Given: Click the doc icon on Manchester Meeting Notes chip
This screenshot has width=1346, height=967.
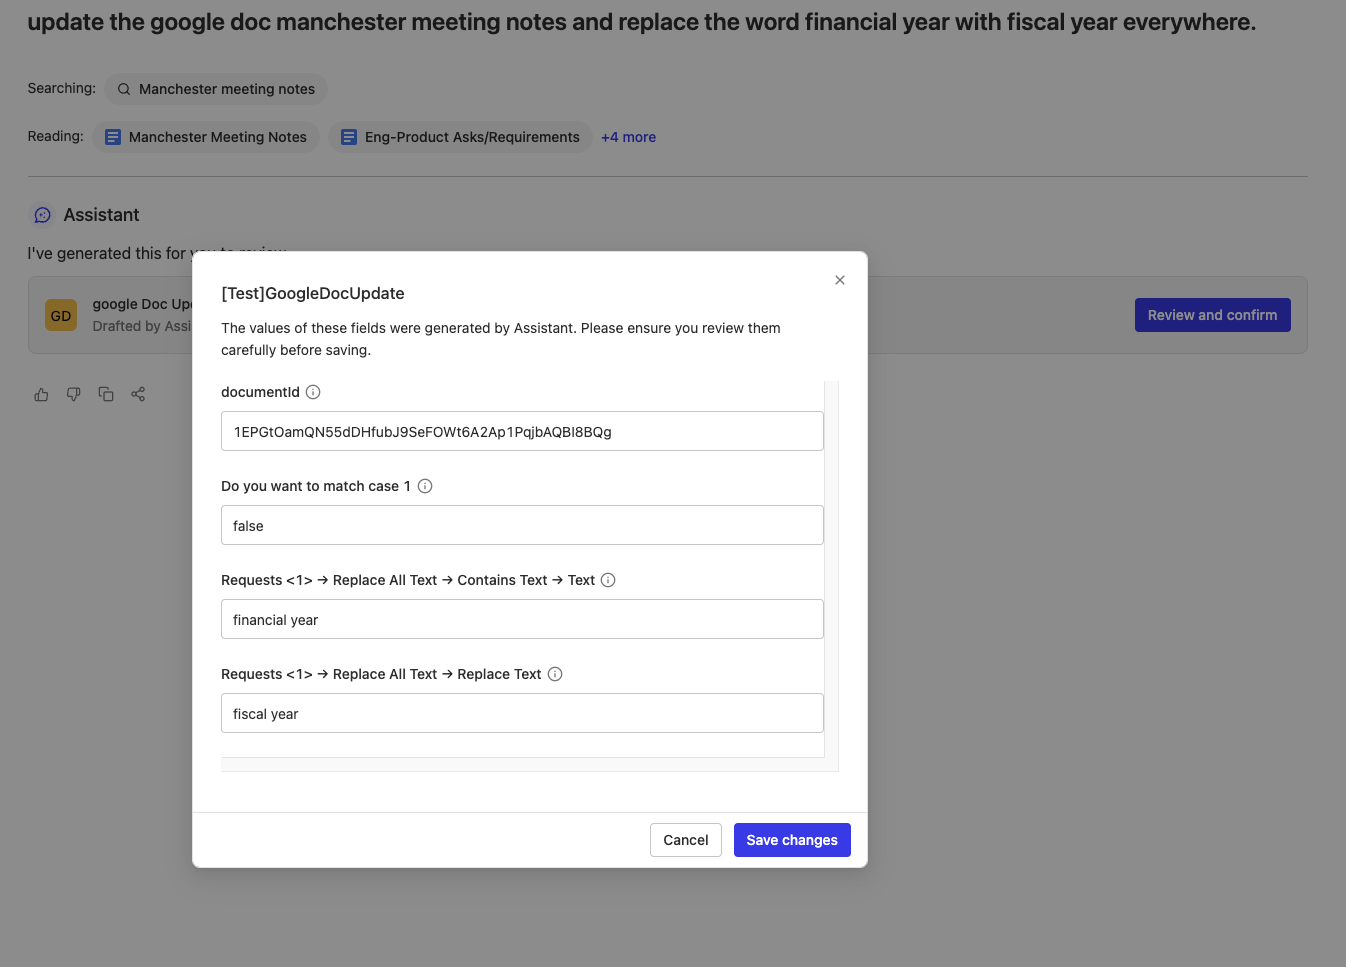Looking at the screenshot, I should [x=112, y=136].
